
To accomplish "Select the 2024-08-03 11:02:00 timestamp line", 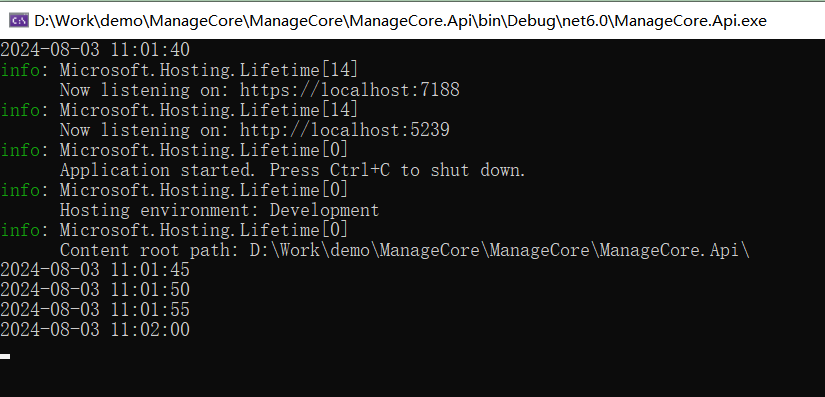I will pyautogui.click(x=95, y=330).
